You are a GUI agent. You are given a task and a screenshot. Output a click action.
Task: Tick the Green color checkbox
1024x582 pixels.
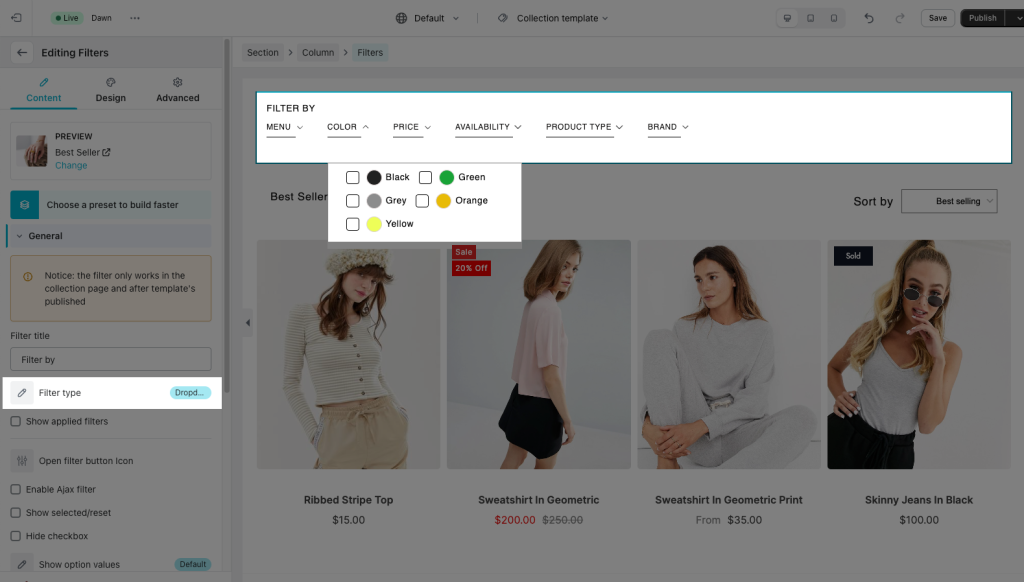pos(425,177)
